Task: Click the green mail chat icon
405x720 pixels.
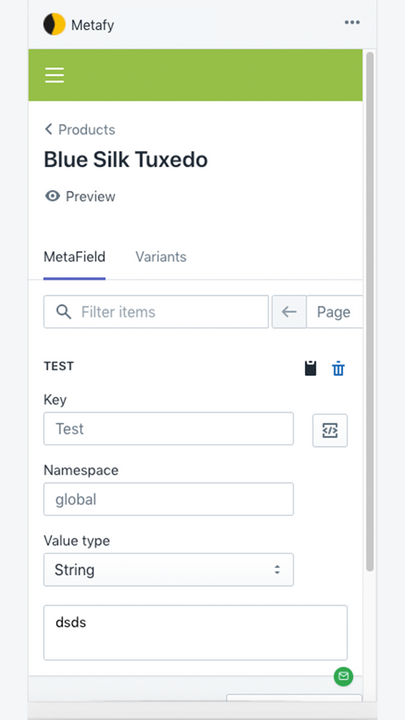Action: pos(343,676)
